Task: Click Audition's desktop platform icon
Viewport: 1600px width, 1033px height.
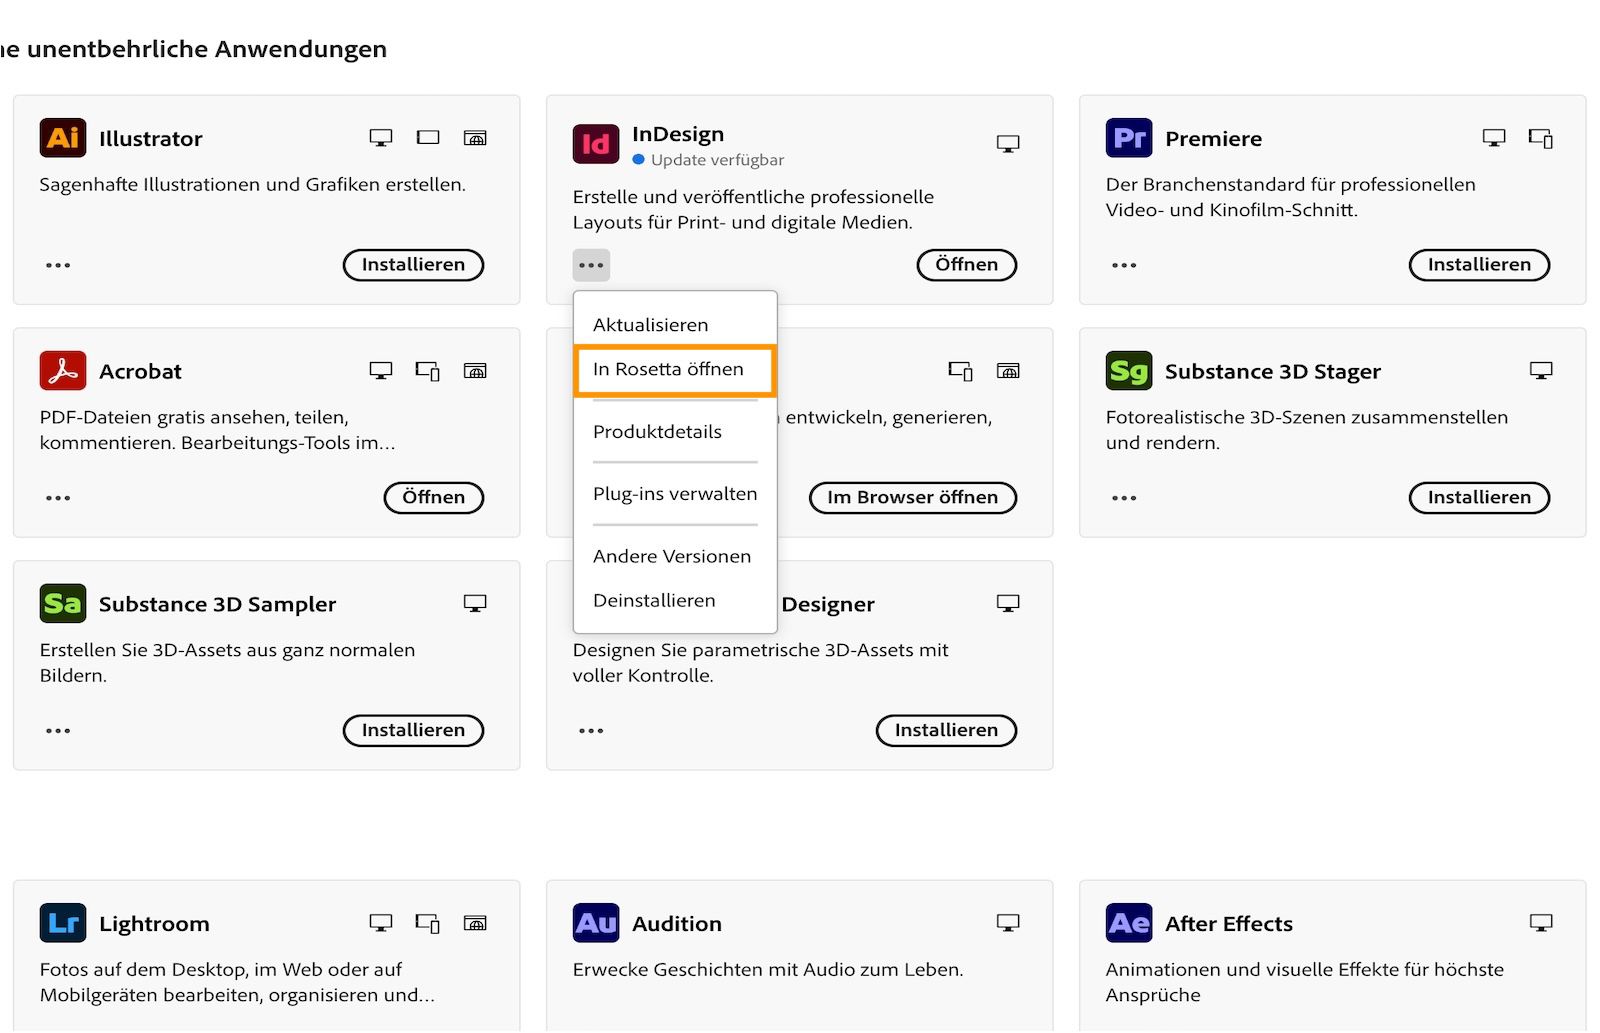Action: pyautogui.click(x=1008, y=923)
